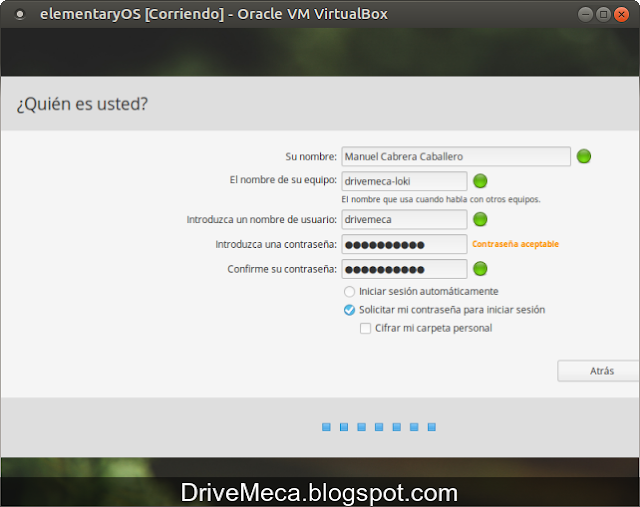Image resolution: width=640 pixels, height=507 pixels.
Task: Click the green indicator beside Confirme su contraseña
Action: pyautogui.click(x=480, y=269)
